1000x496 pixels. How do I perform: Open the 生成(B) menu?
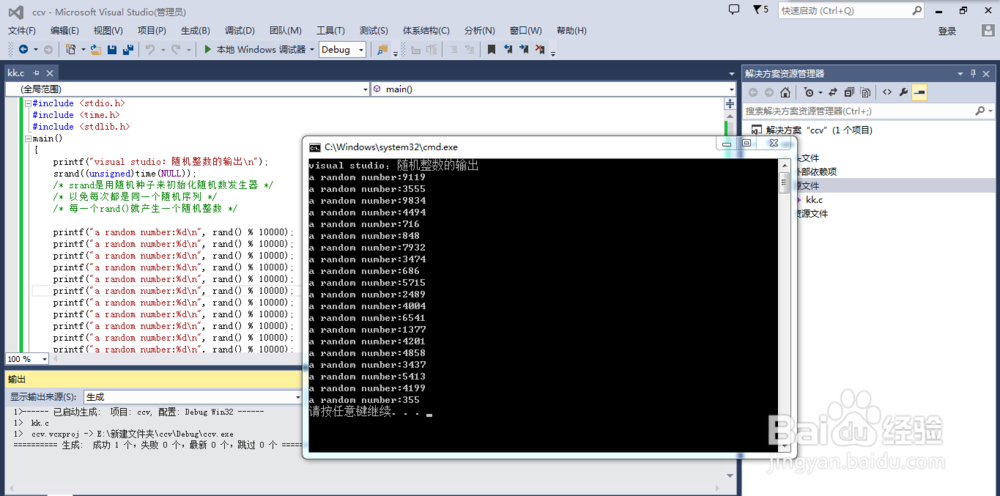click(x=195, y=31)
